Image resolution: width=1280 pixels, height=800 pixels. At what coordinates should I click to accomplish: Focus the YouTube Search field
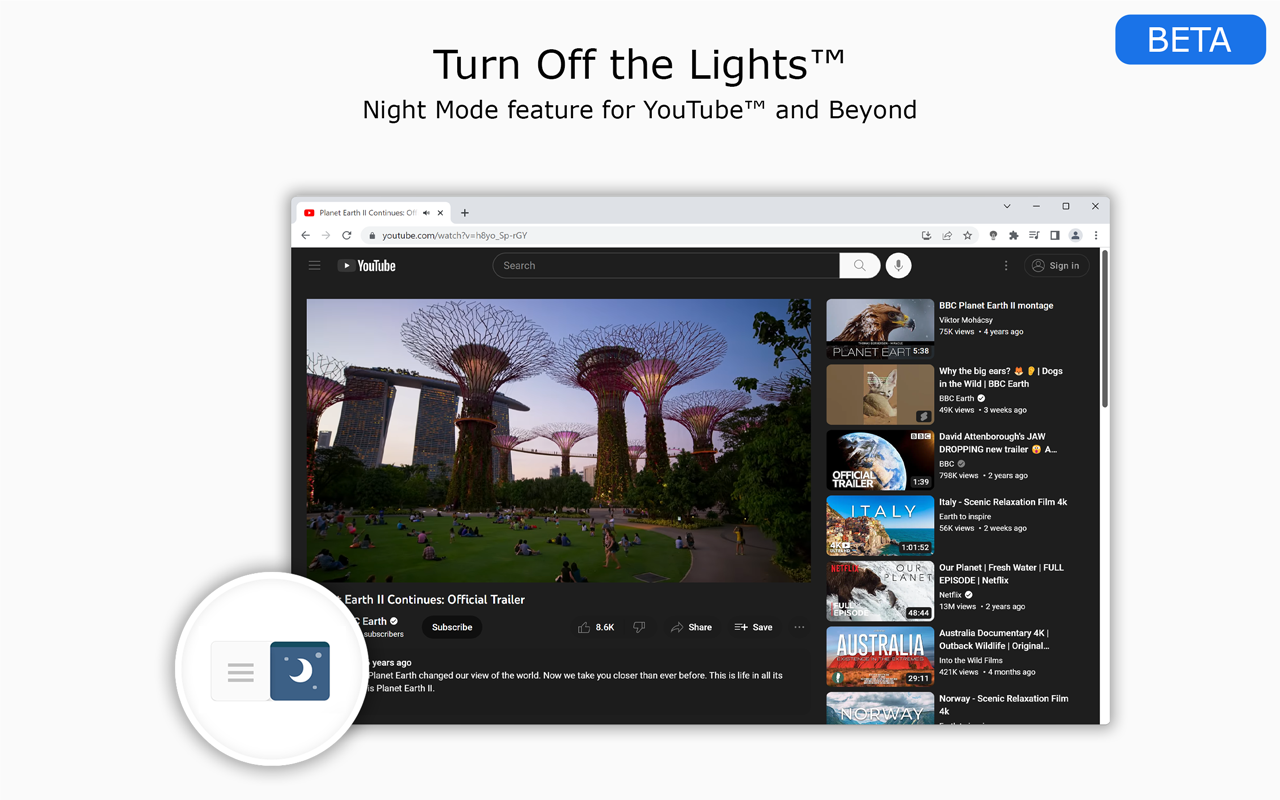click(x=666, y=266)
